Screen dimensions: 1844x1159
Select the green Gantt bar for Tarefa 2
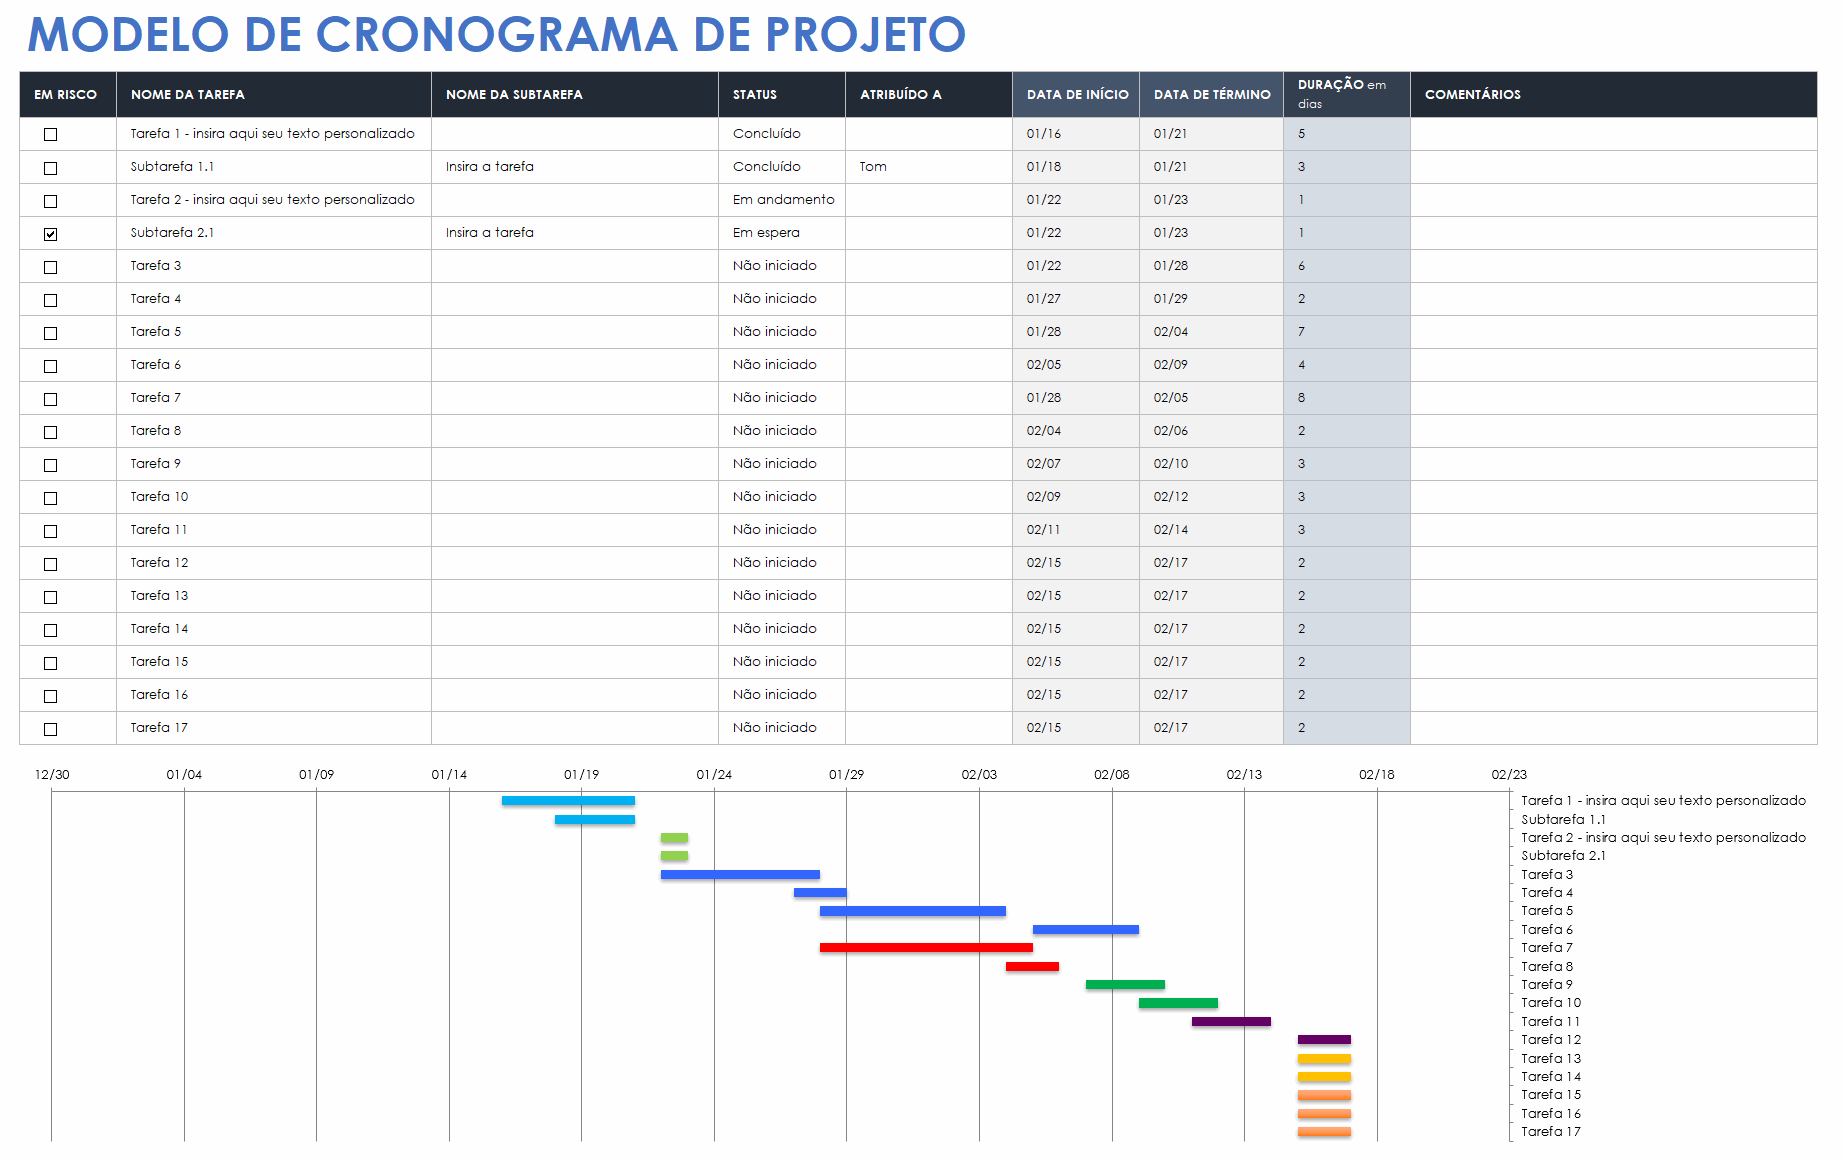674,838
